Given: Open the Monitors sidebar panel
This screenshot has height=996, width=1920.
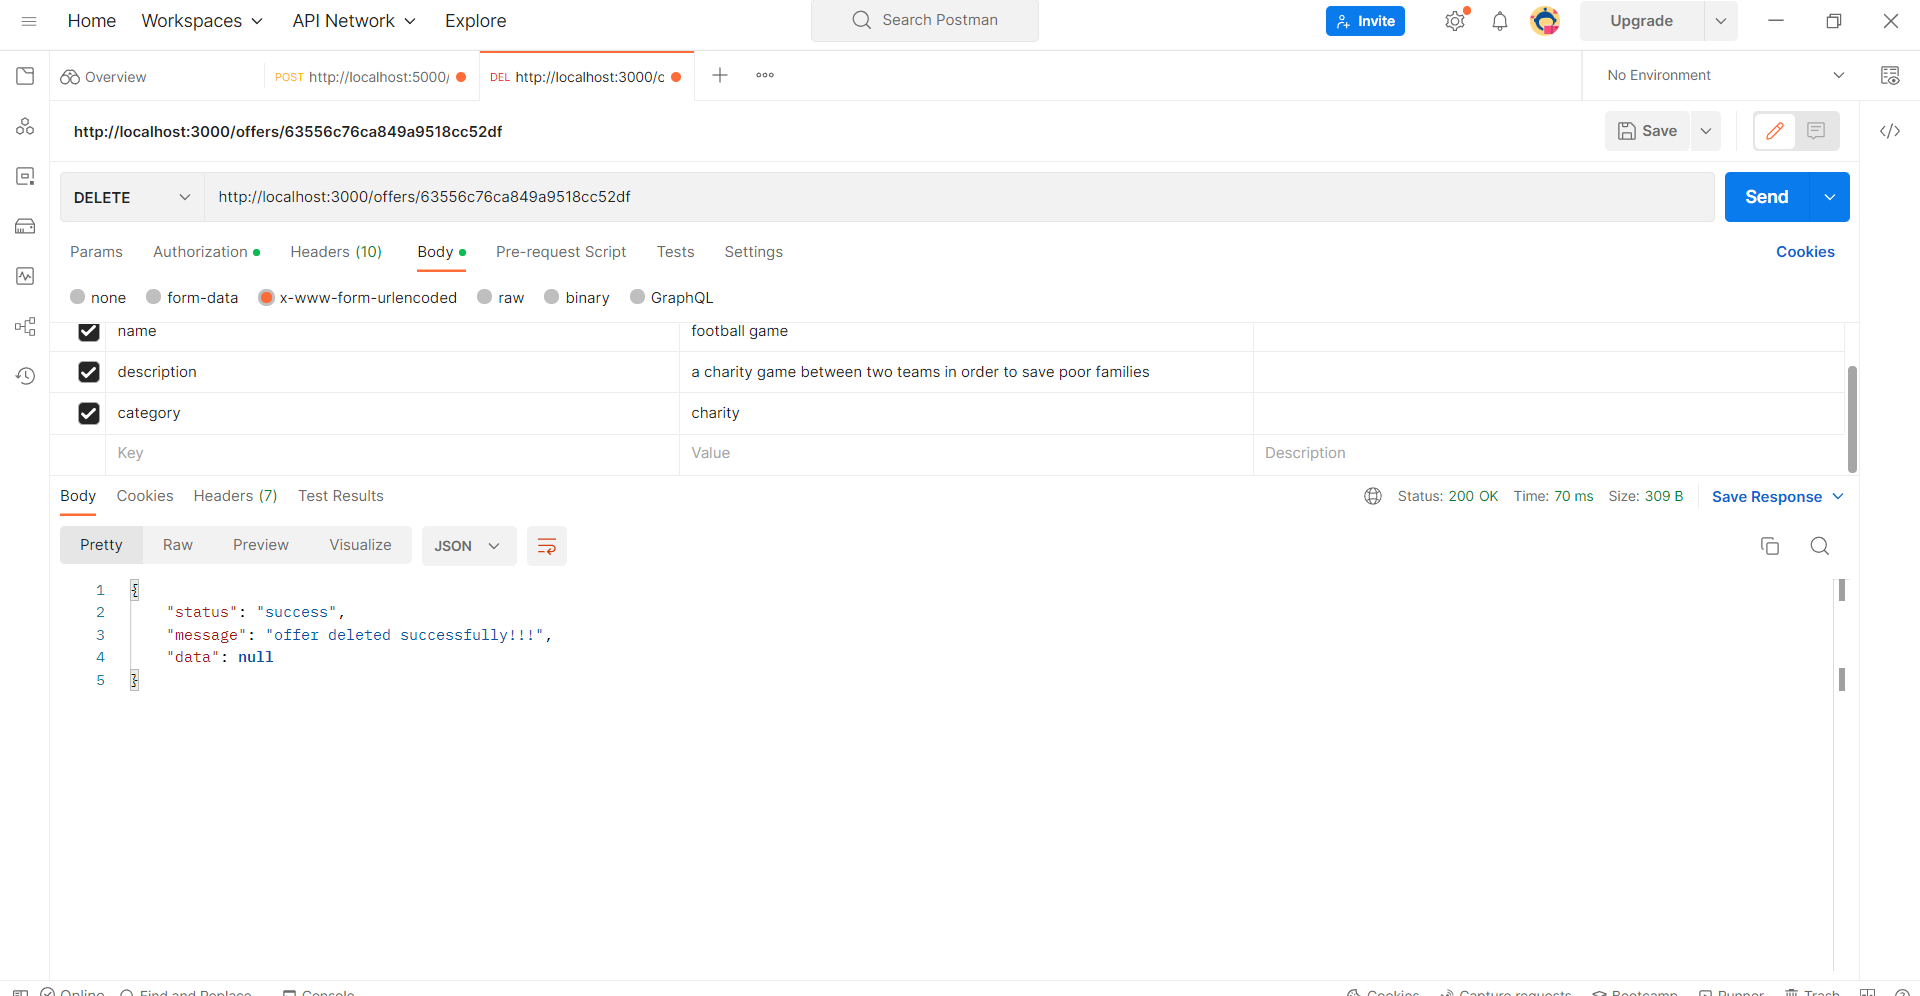Looking at the screenshot, I should pos(25,276).
